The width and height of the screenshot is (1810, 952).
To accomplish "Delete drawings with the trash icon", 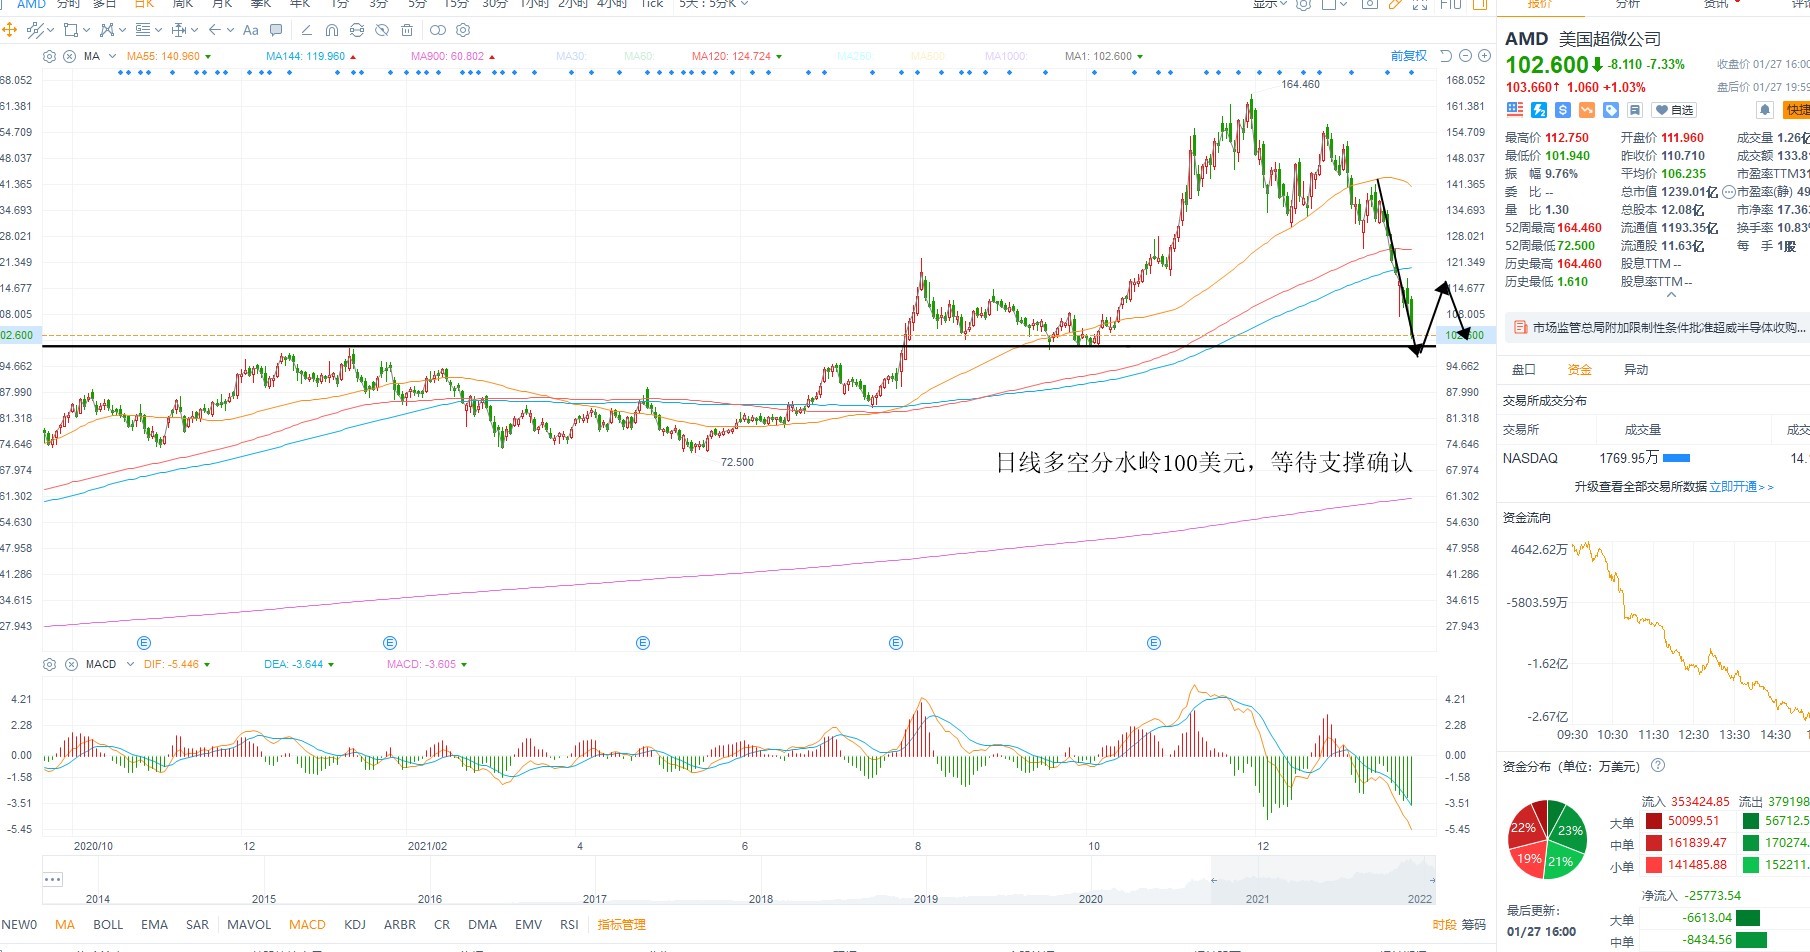I will coord(407,30).
